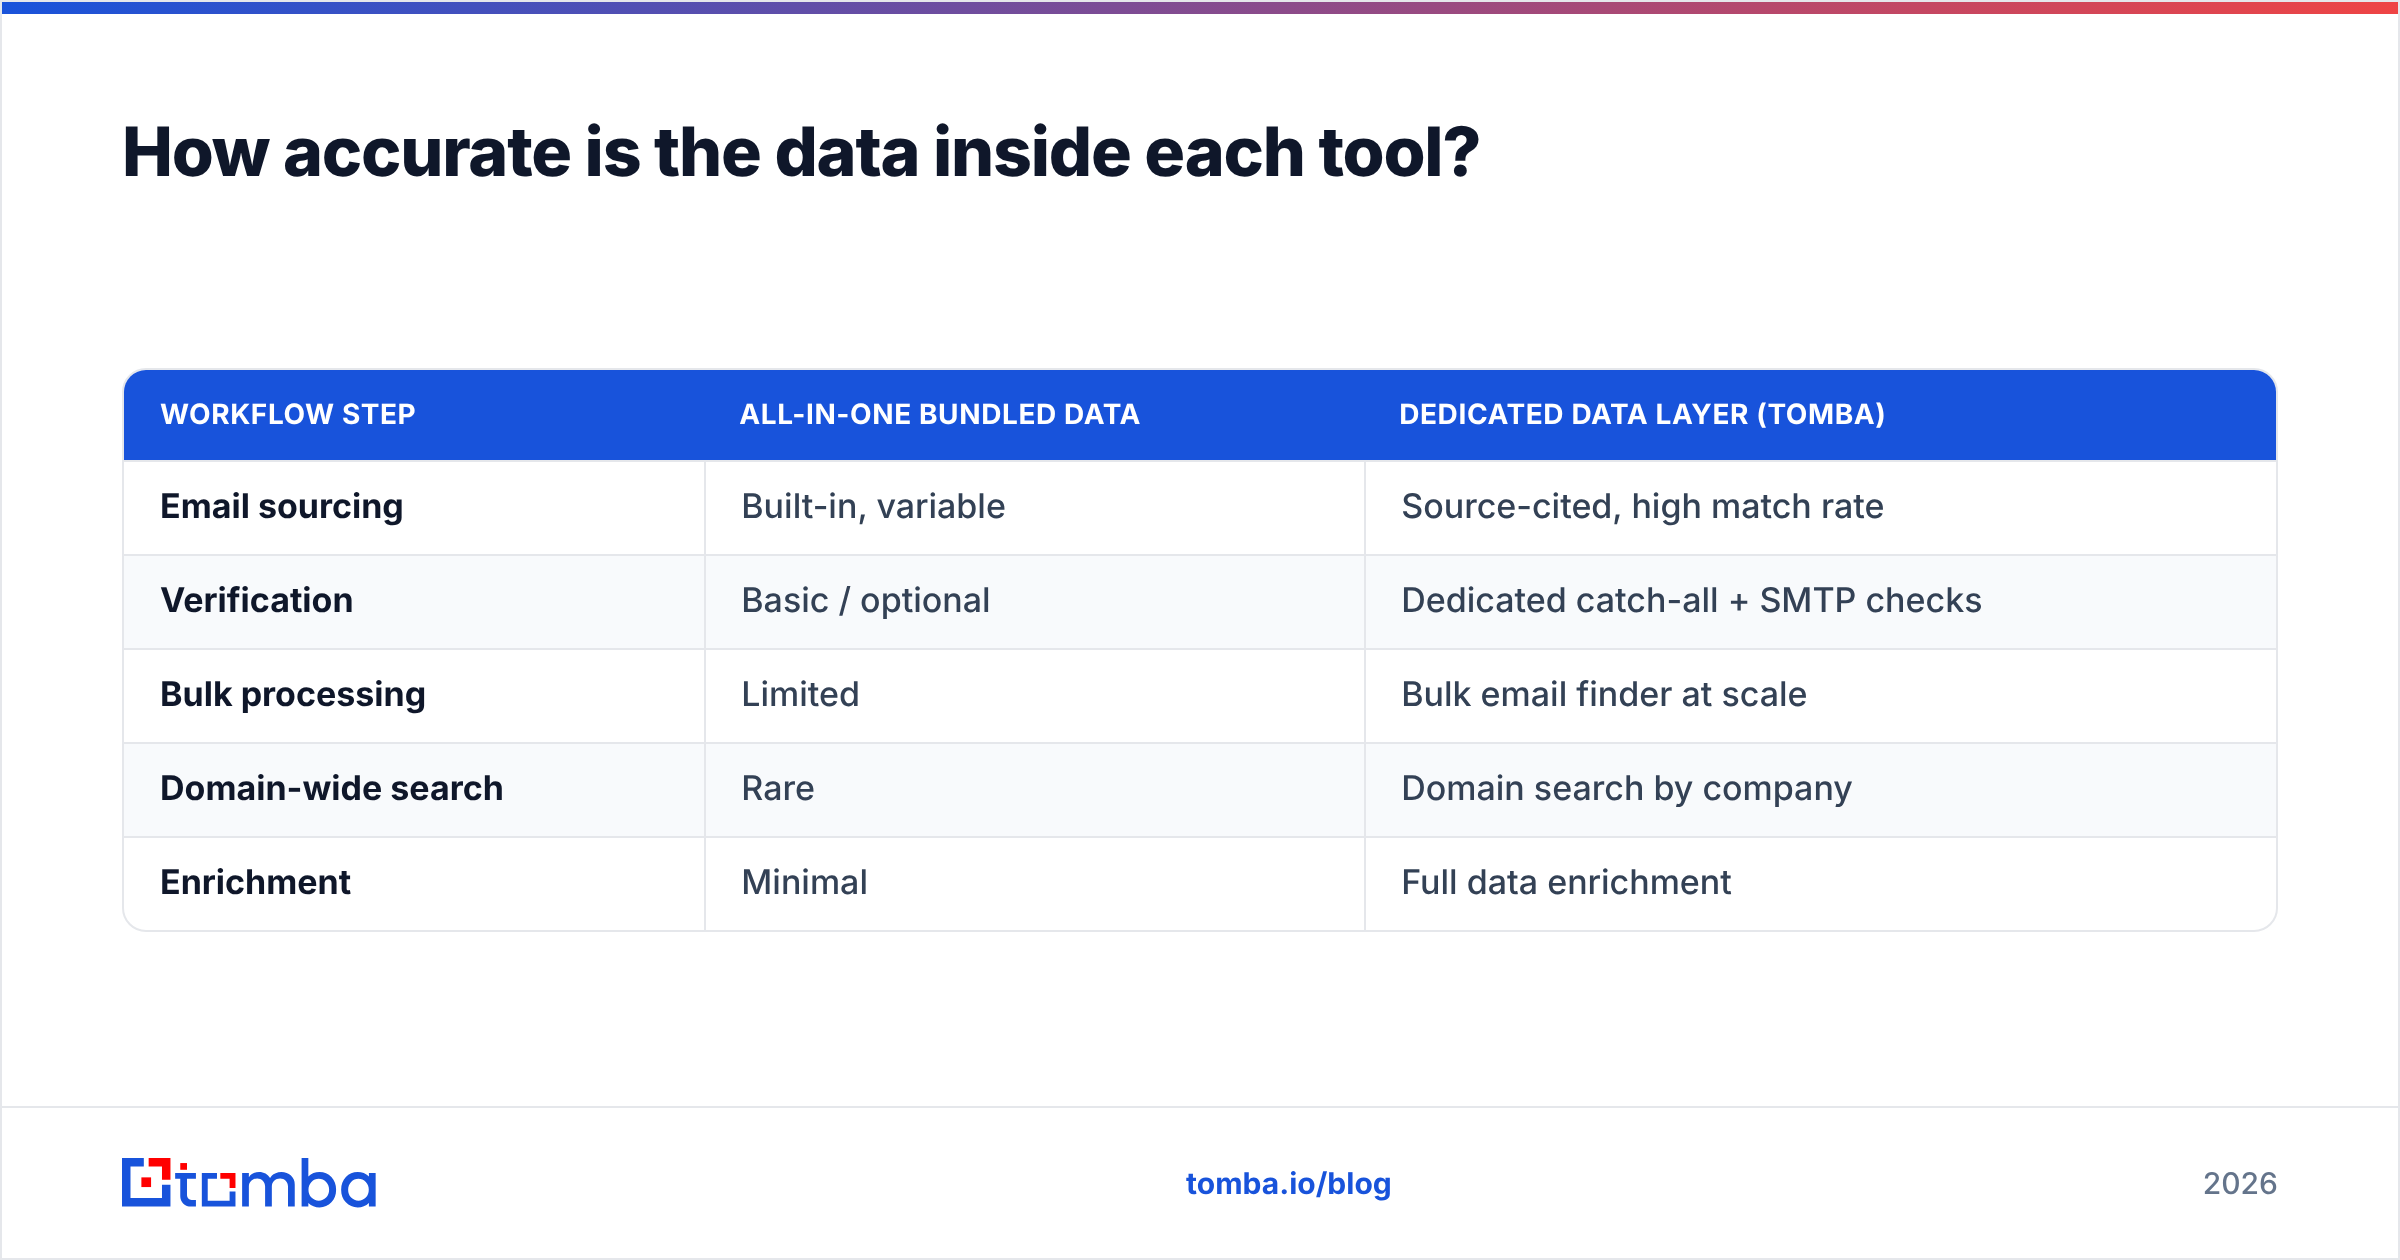Click the heading 'How accurate is the data inside each tool?'
The width and height of the screenshot is (2400, 1260).
(x=800, y=153)
